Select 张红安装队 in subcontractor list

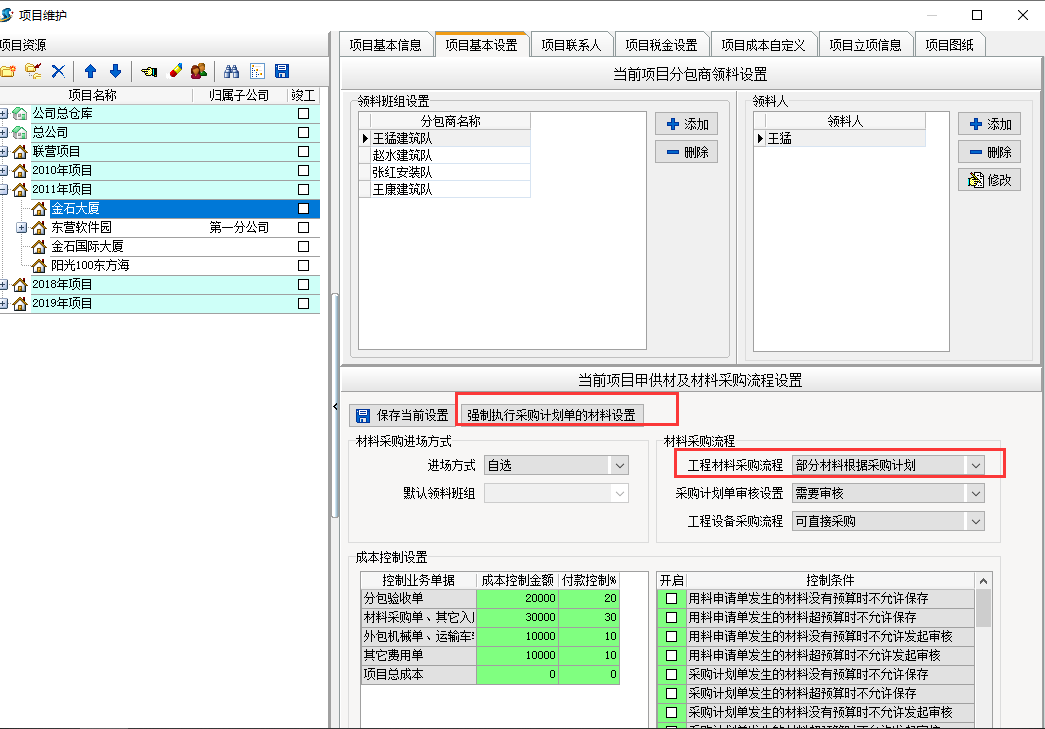(x=402, y=172)
